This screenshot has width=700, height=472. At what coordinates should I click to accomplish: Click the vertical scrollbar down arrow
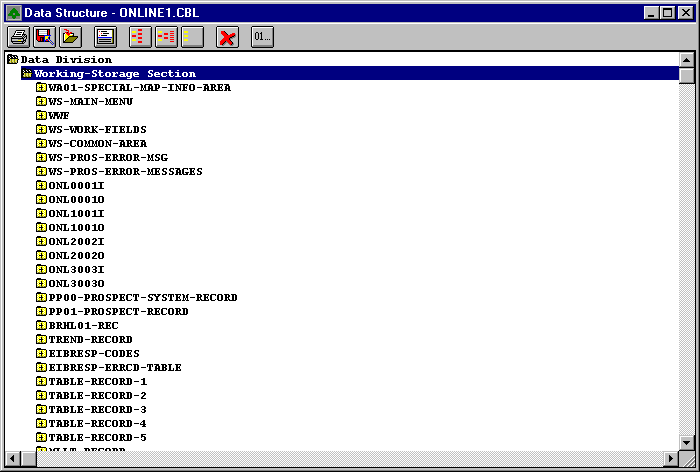pos(686,442)
